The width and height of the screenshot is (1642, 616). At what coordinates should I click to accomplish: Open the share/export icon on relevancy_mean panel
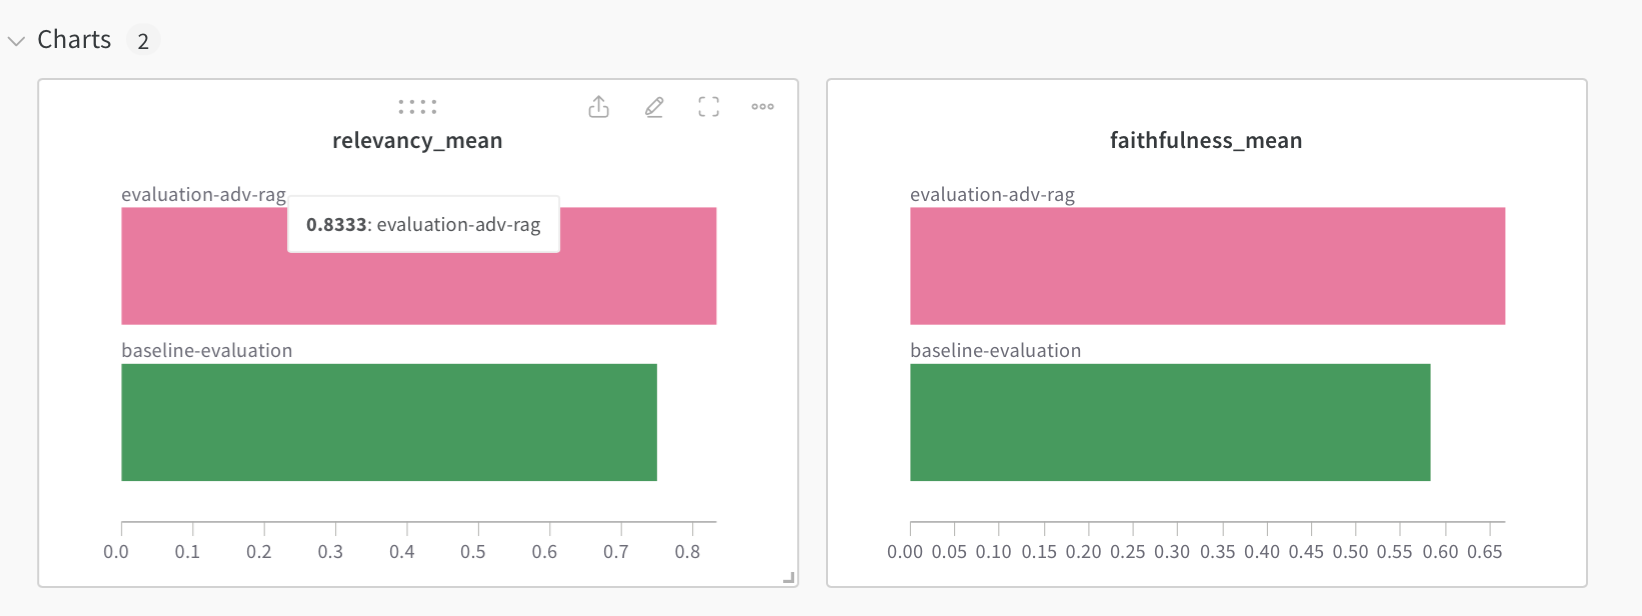(x=599, y=107)
